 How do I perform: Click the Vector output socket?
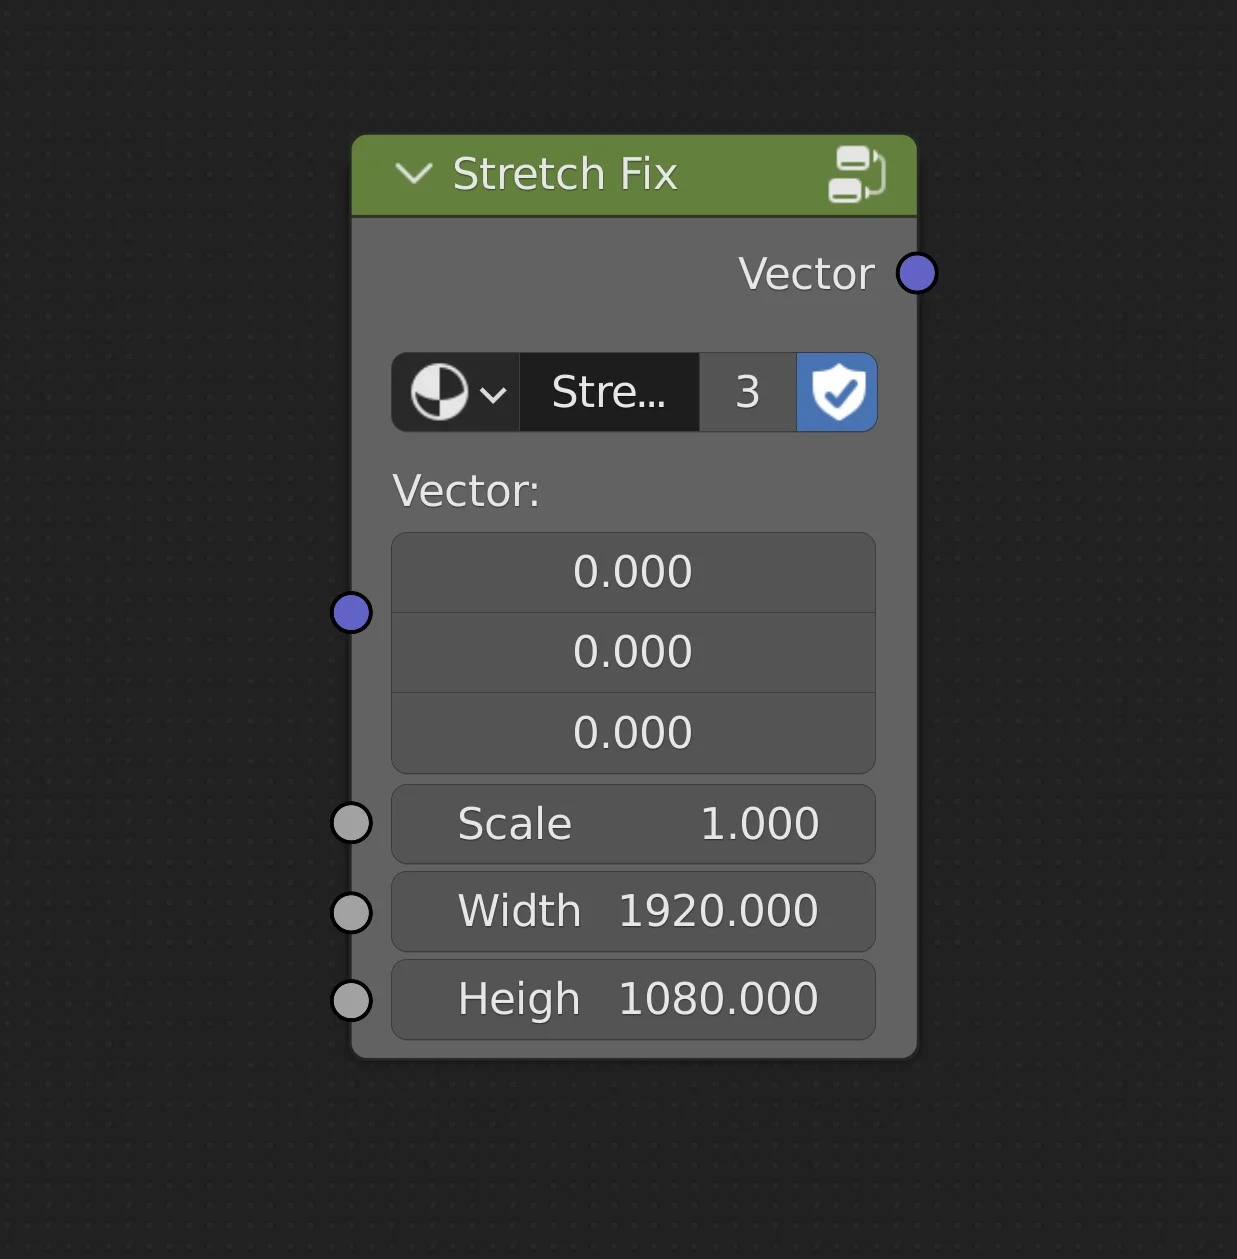click(x=916, y=273)
